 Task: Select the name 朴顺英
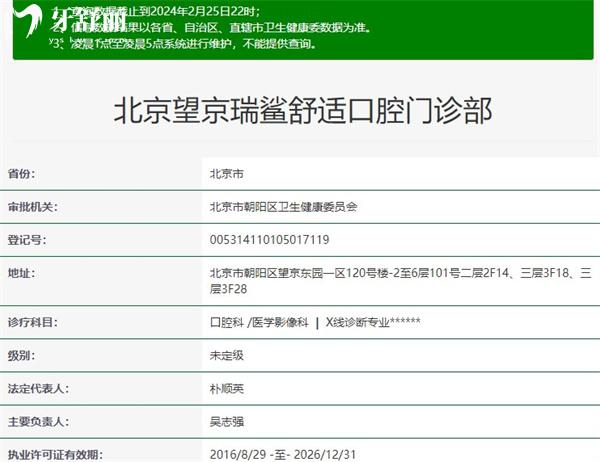(227, 389)
